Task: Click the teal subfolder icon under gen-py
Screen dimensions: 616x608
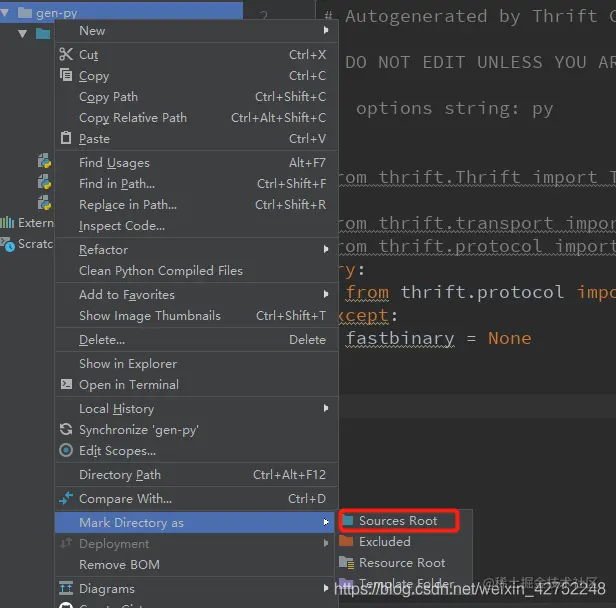Action: coord(43,34)
